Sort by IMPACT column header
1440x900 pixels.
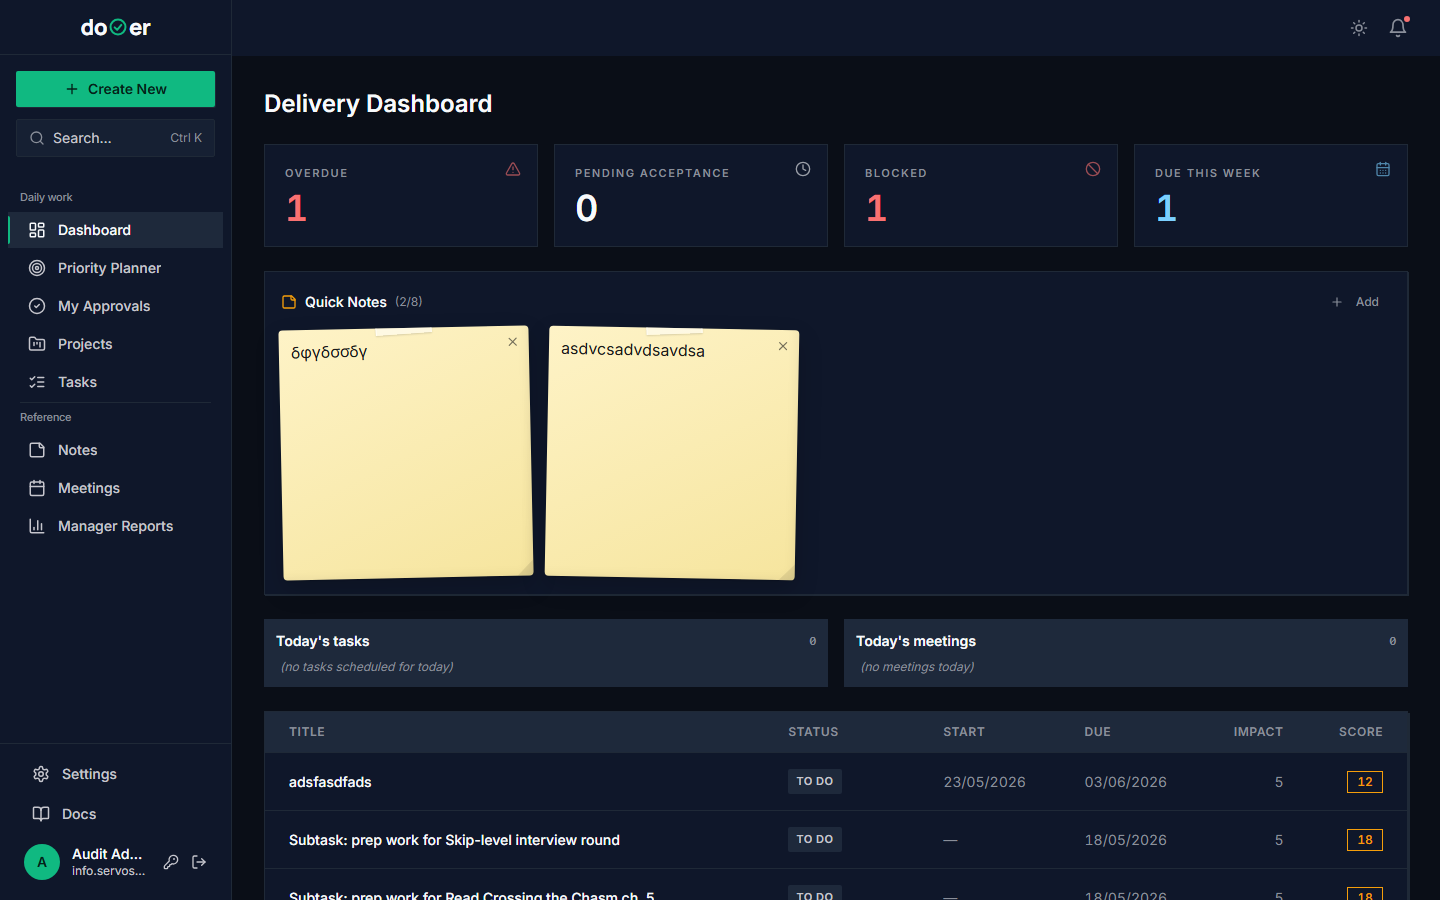(1258, 732)
